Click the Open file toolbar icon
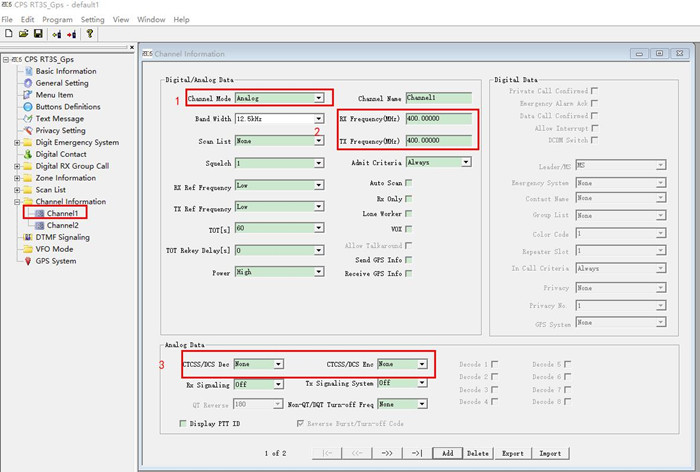This screenshot has width=700, height=472. click(22, 33)
